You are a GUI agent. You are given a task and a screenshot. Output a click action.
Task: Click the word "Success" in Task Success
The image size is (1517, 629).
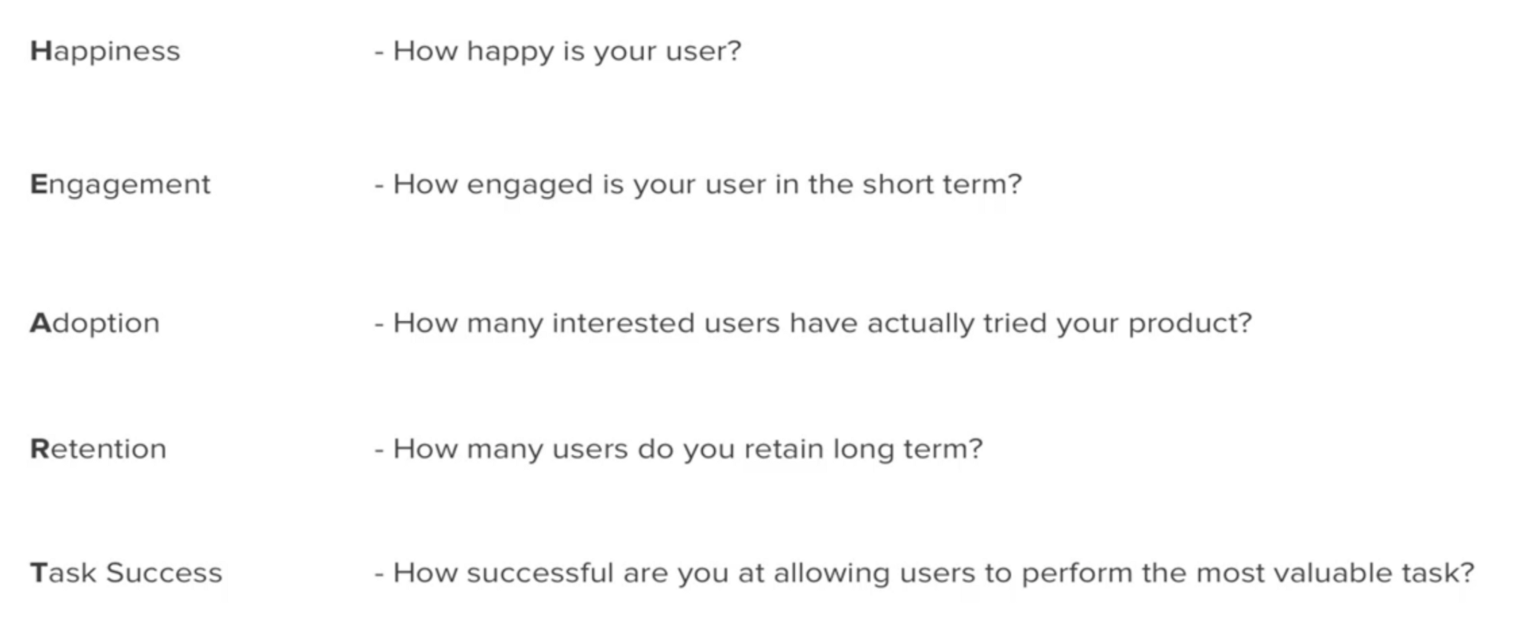164,573
